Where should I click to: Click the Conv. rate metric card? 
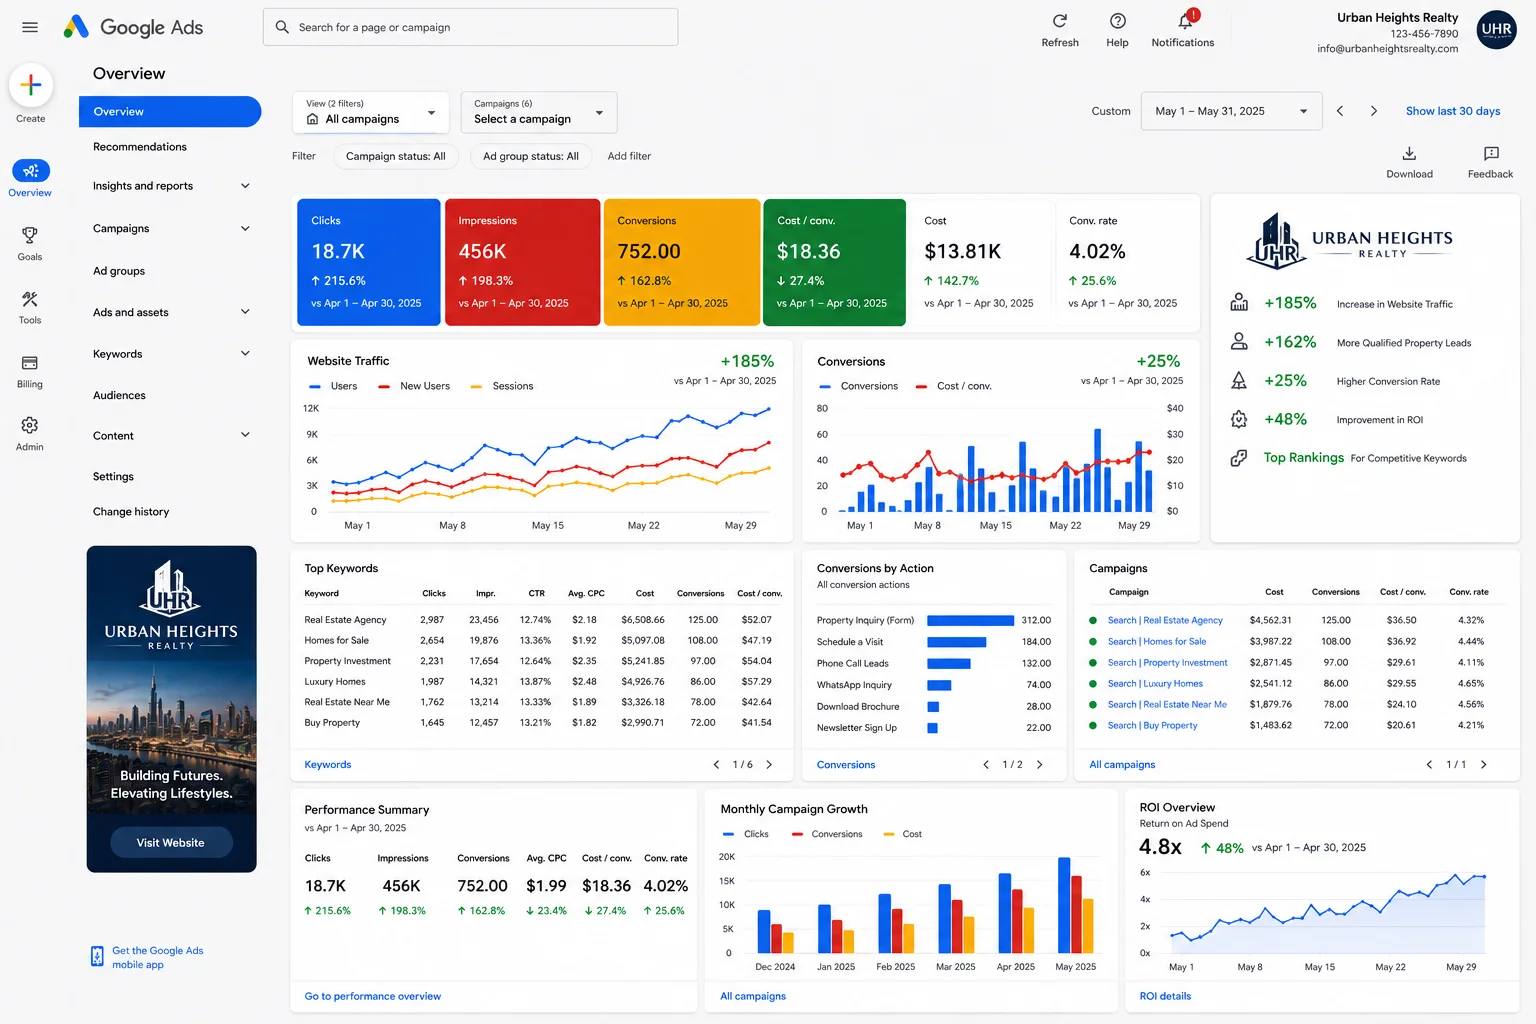[1126, 262]
